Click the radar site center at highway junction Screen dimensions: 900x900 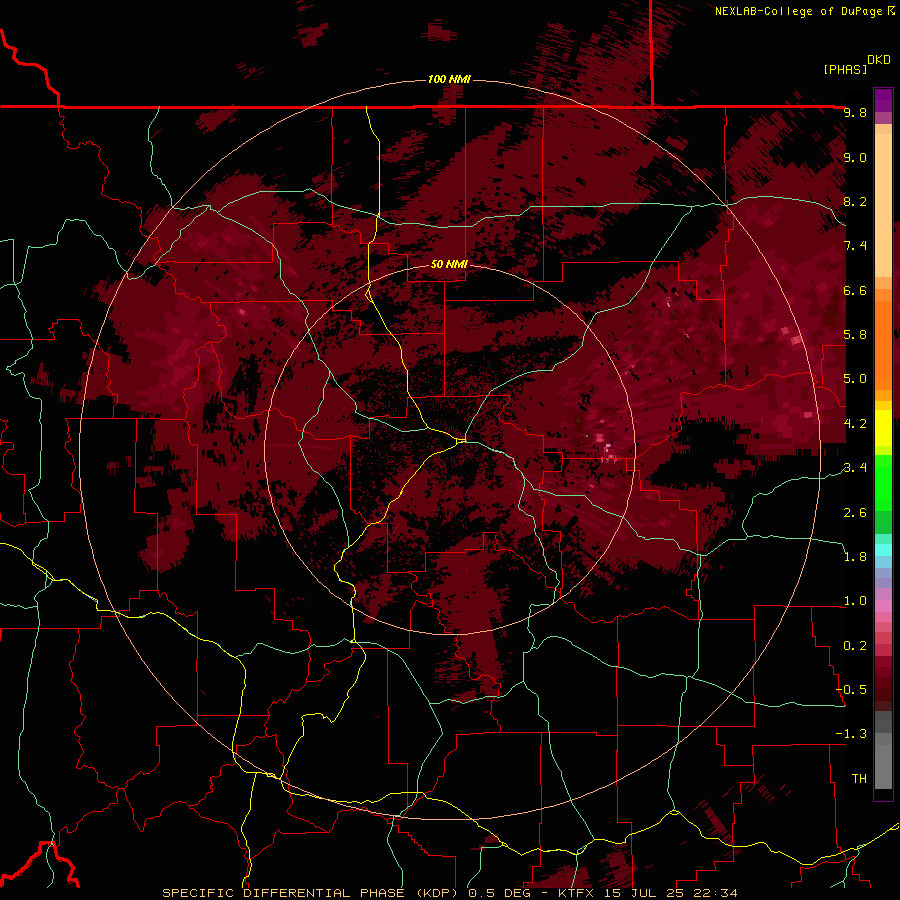(x=461, y=441)
